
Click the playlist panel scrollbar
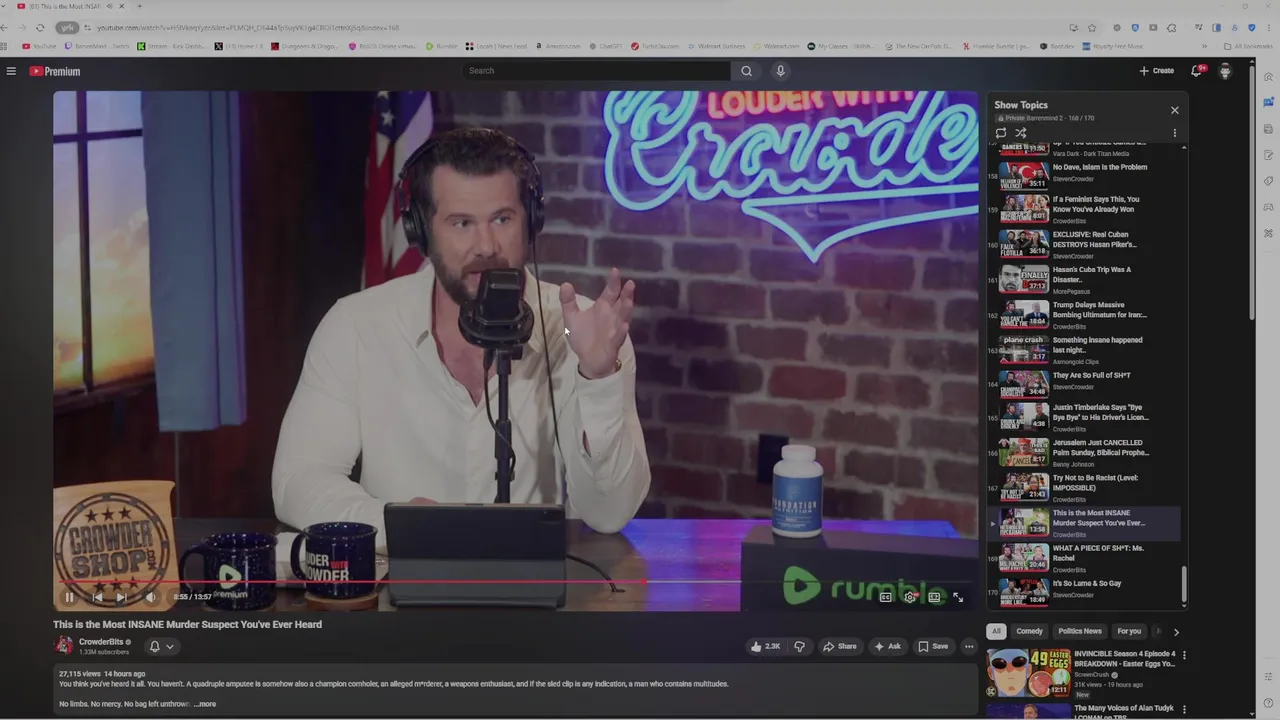tap(1184, 584)
